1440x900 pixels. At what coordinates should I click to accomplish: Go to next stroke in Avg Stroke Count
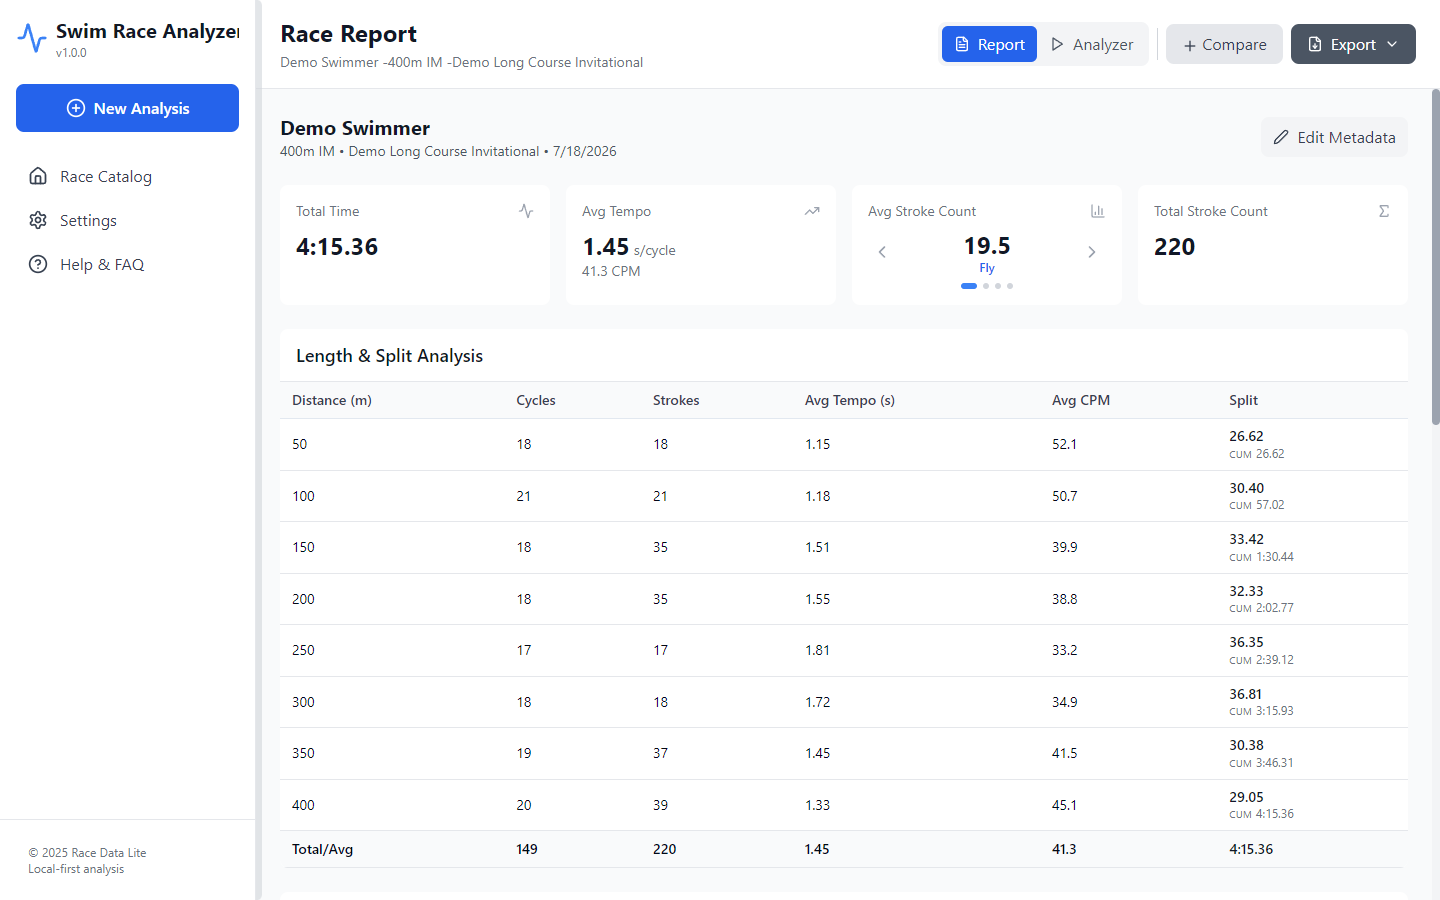pyautogui.click(x=1092, y=252)
